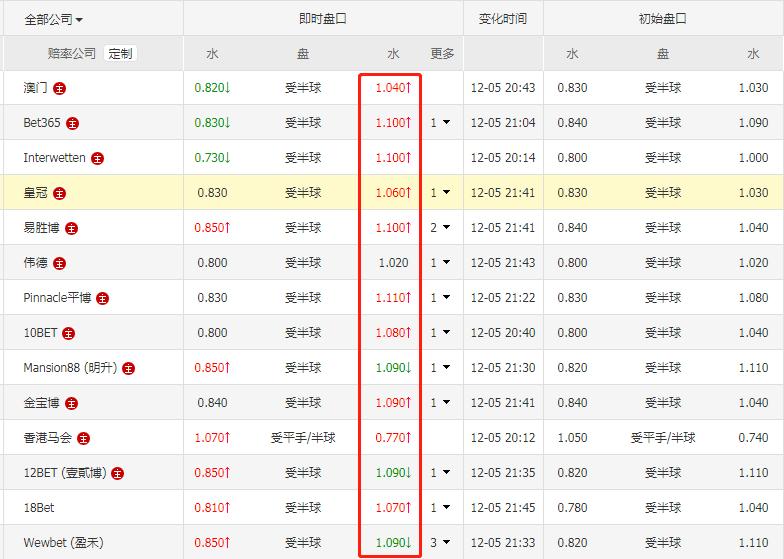The image size is (784, 559).
Task: Click the red 主 icon beside 澳门
Action: (x=60, y=88)
